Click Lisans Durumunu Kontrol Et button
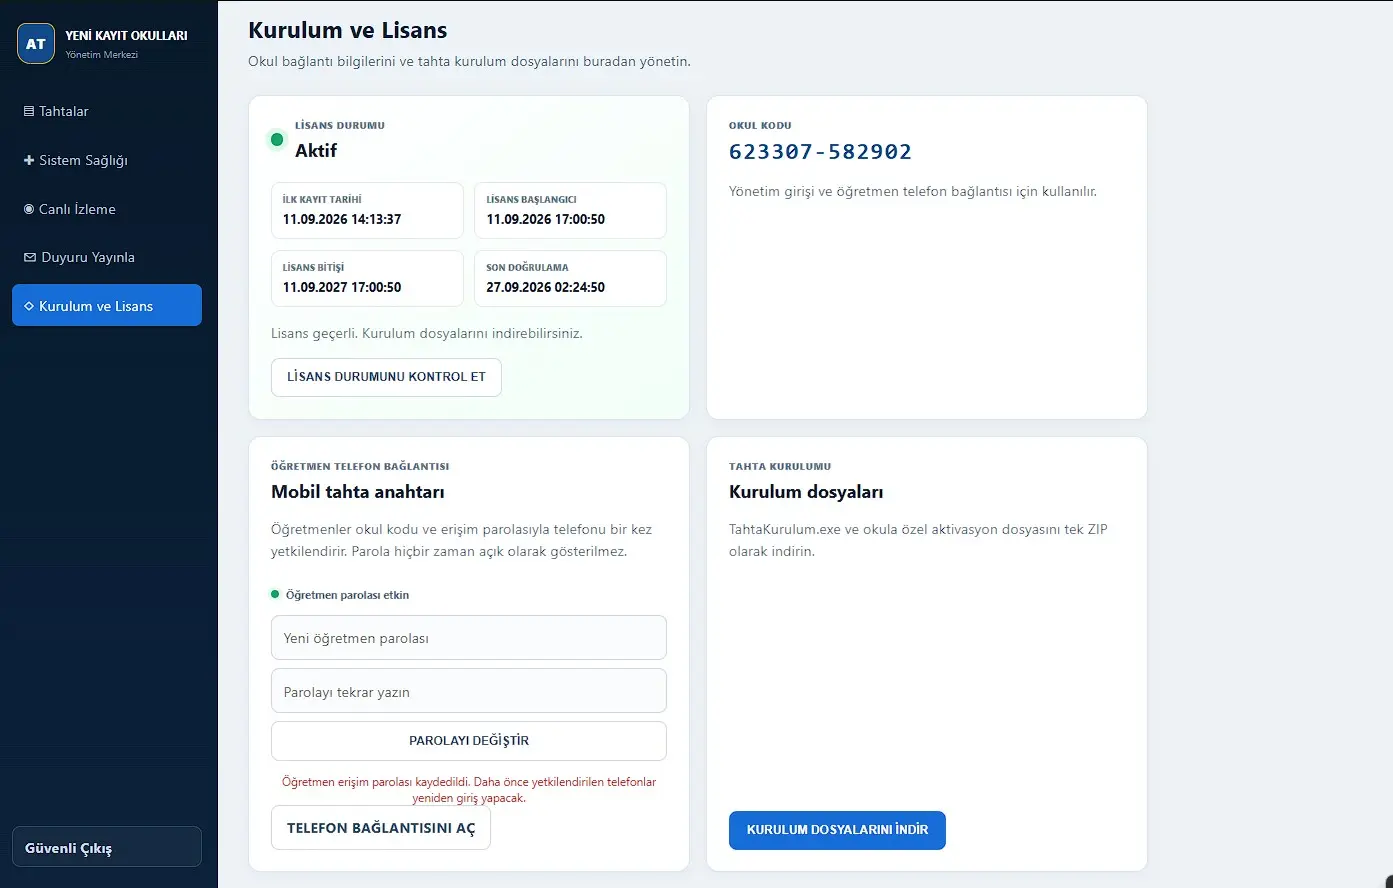Viewport: 1393px width, 888px height. tap(386, 377)
